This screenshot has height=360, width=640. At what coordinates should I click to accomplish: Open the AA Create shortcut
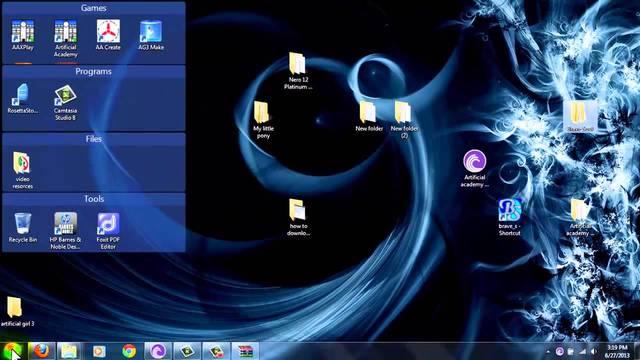[x=108, y=35]
